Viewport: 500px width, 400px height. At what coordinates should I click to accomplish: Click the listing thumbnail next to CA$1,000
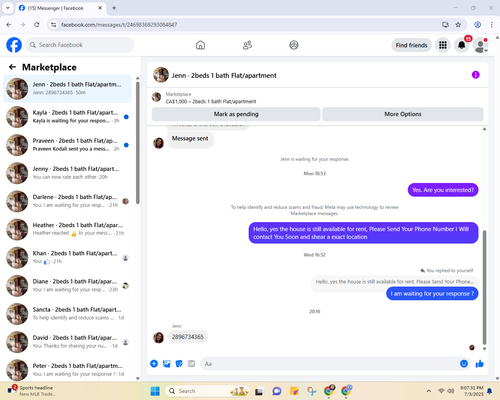pyautogui.click(x=156, y=97)
